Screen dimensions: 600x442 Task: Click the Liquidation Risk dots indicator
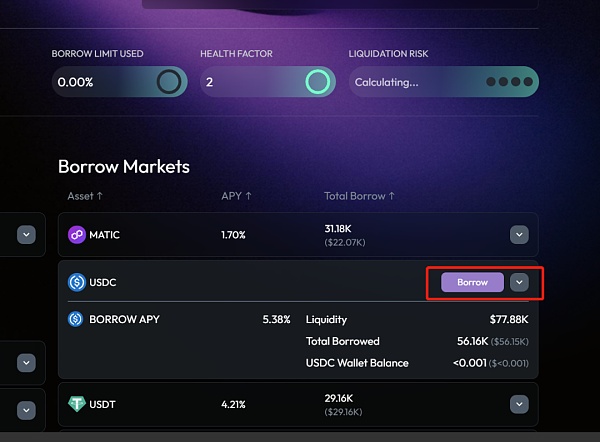510,82
